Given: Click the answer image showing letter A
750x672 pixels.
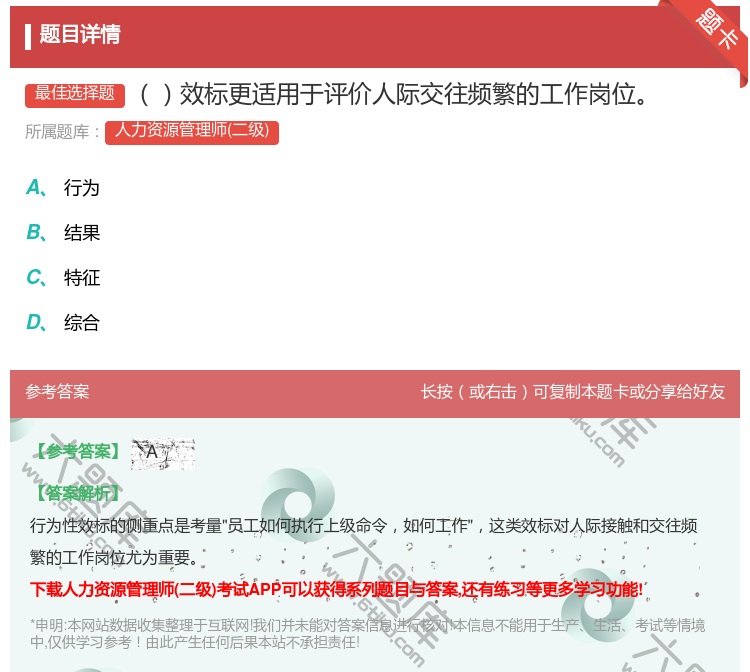Looking at the screenshot, I should [x=163, y=452].
